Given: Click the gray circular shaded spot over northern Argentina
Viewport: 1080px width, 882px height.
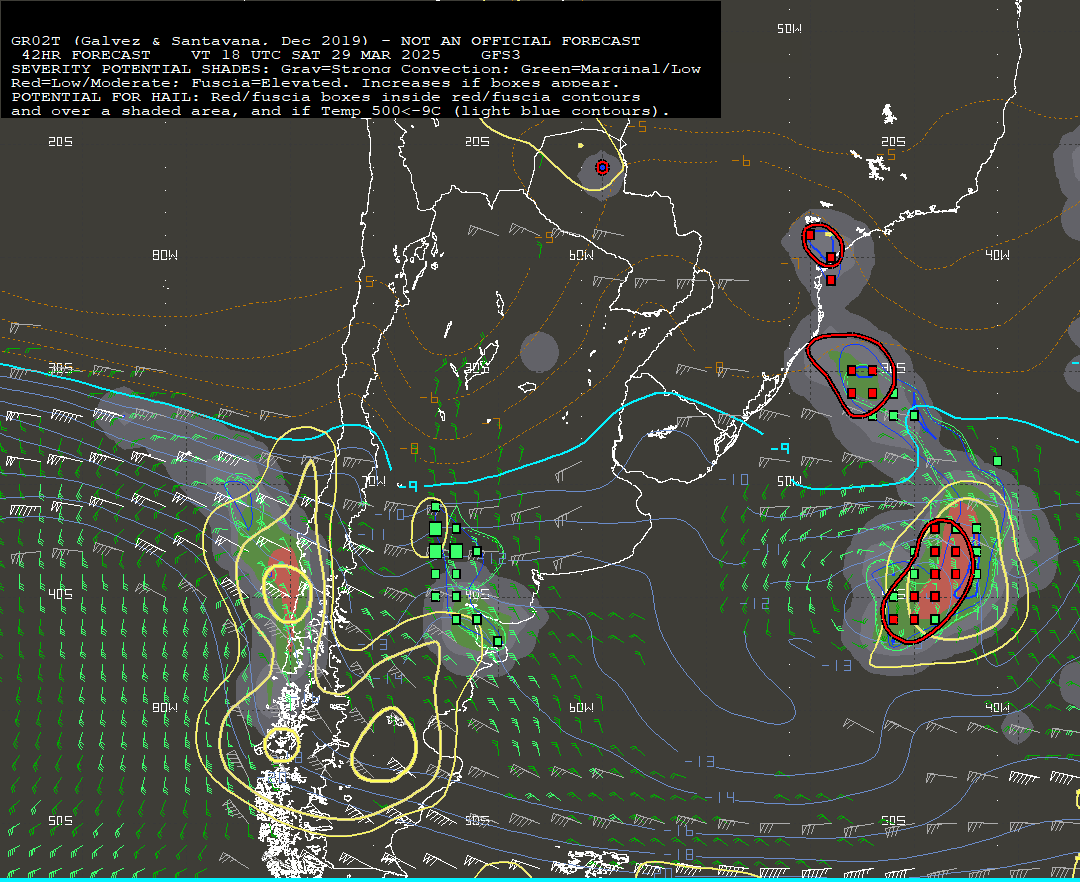Looking at the screenshot, I should pos(539,352).
